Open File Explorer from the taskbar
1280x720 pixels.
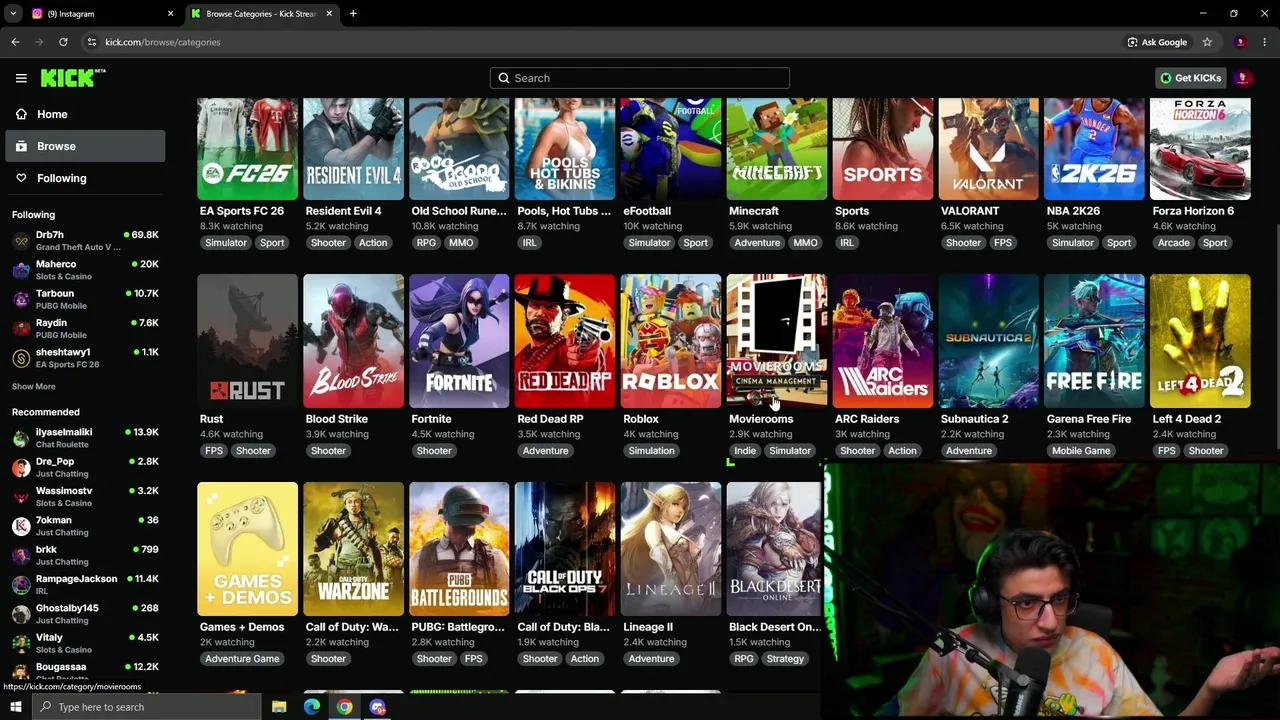coord(279,707)
